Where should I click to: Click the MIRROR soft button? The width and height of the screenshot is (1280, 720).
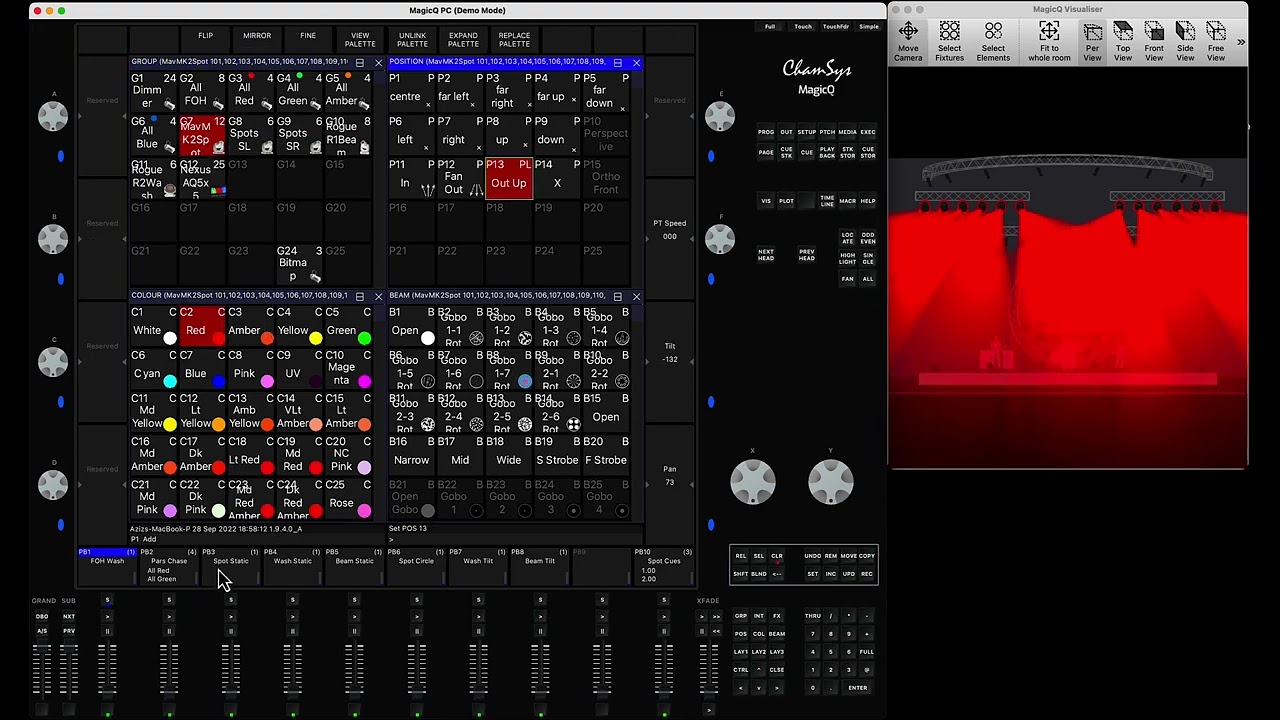257,37
